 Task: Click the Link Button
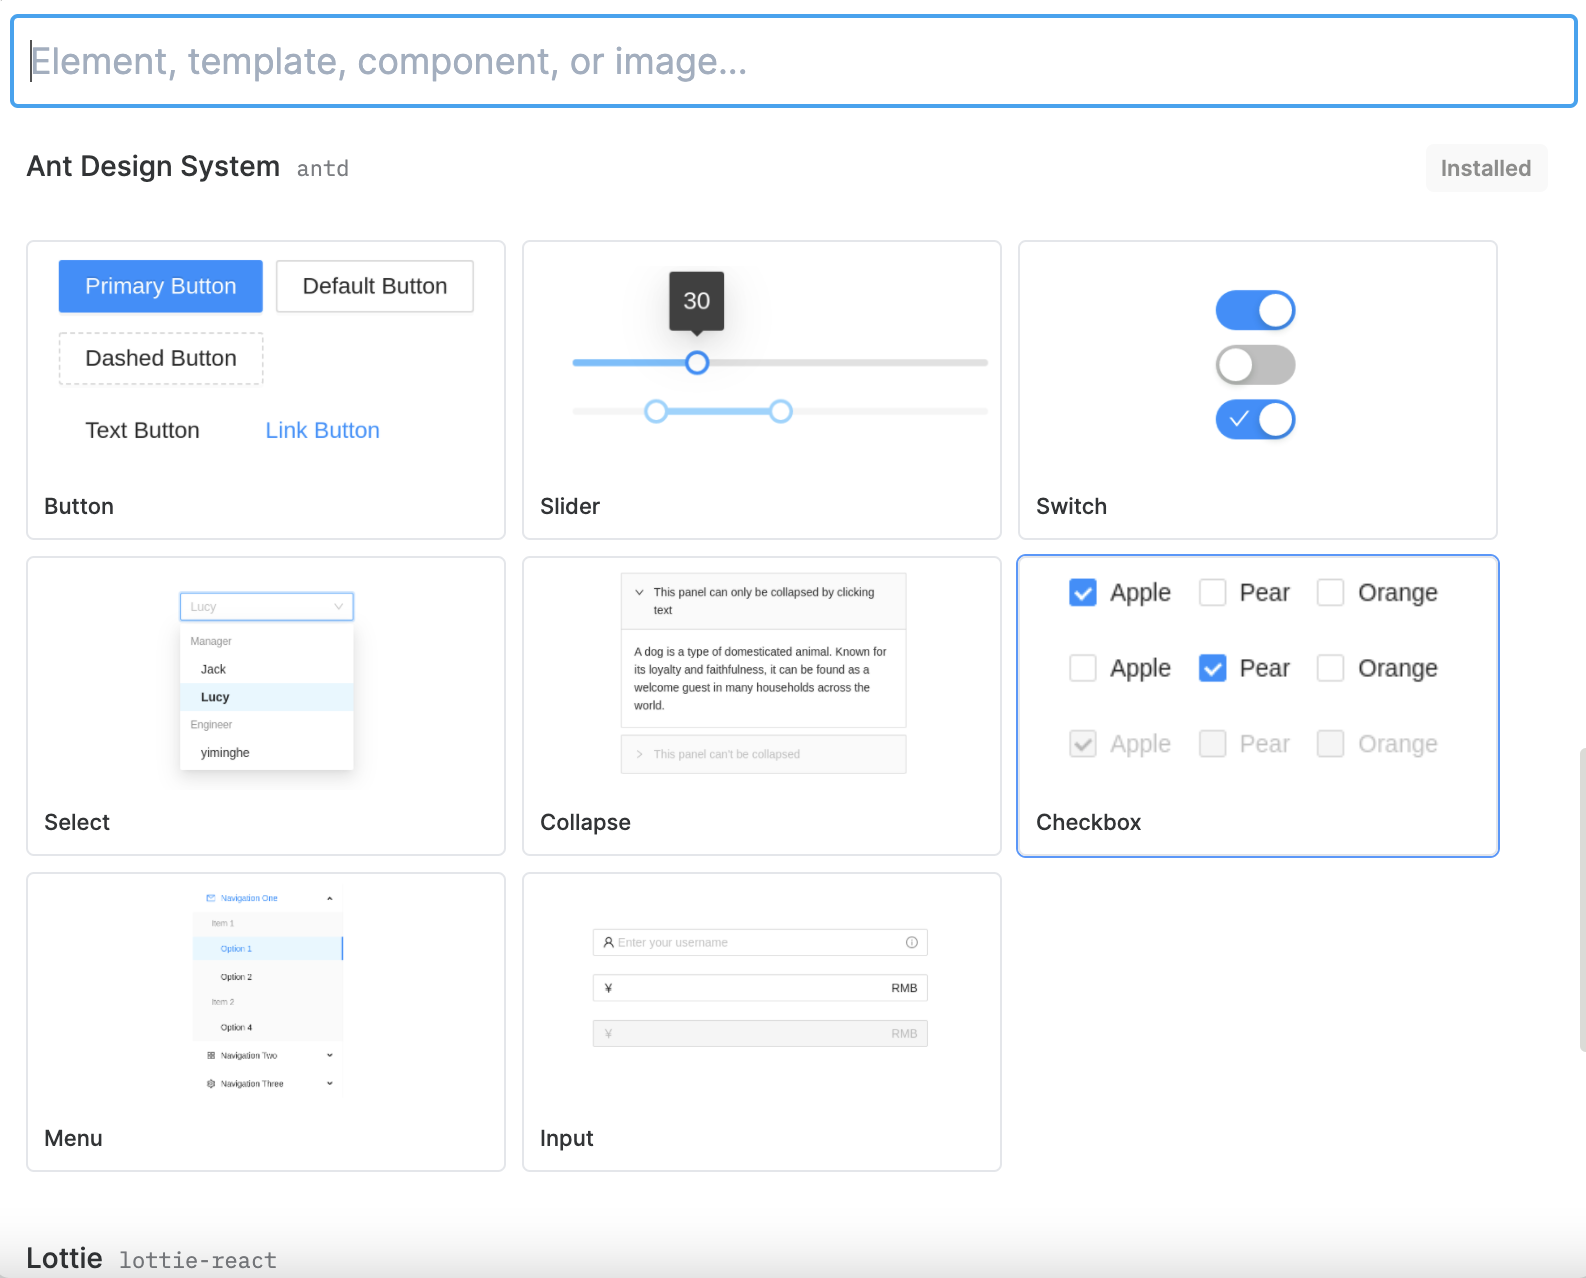coord(322,430)
